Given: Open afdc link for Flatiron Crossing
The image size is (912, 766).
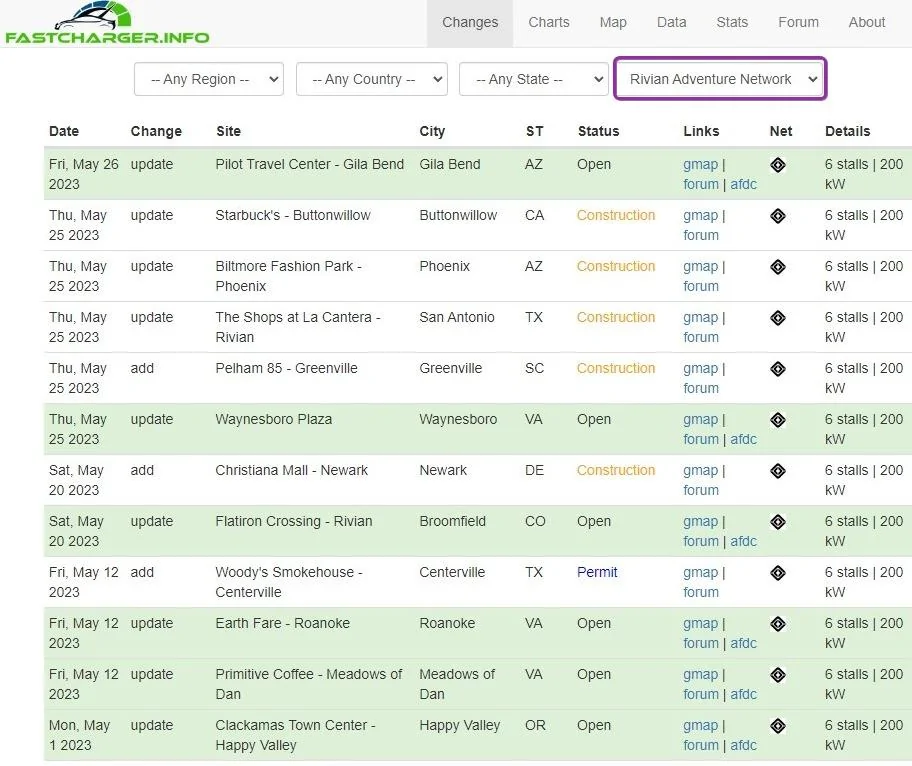Looking at the screenshot, I should (x=743, y=541).
